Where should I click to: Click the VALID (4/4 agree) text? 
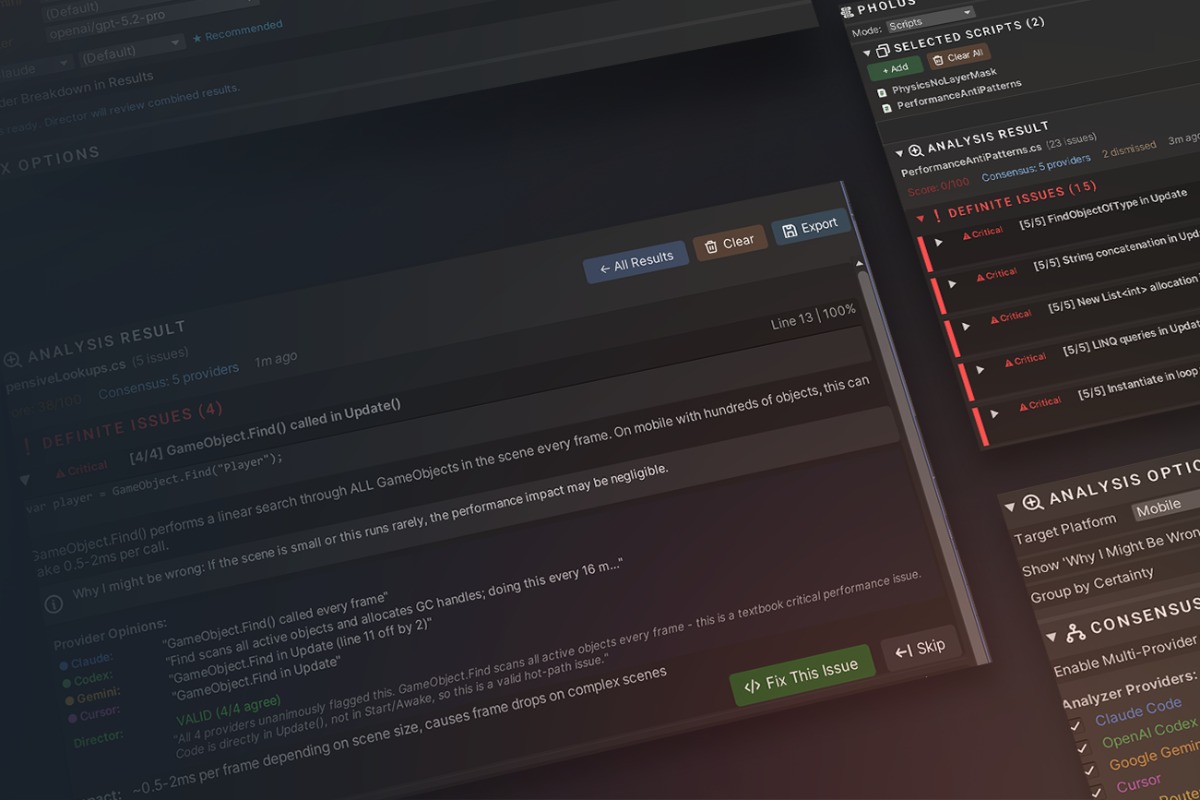point(229,710)
